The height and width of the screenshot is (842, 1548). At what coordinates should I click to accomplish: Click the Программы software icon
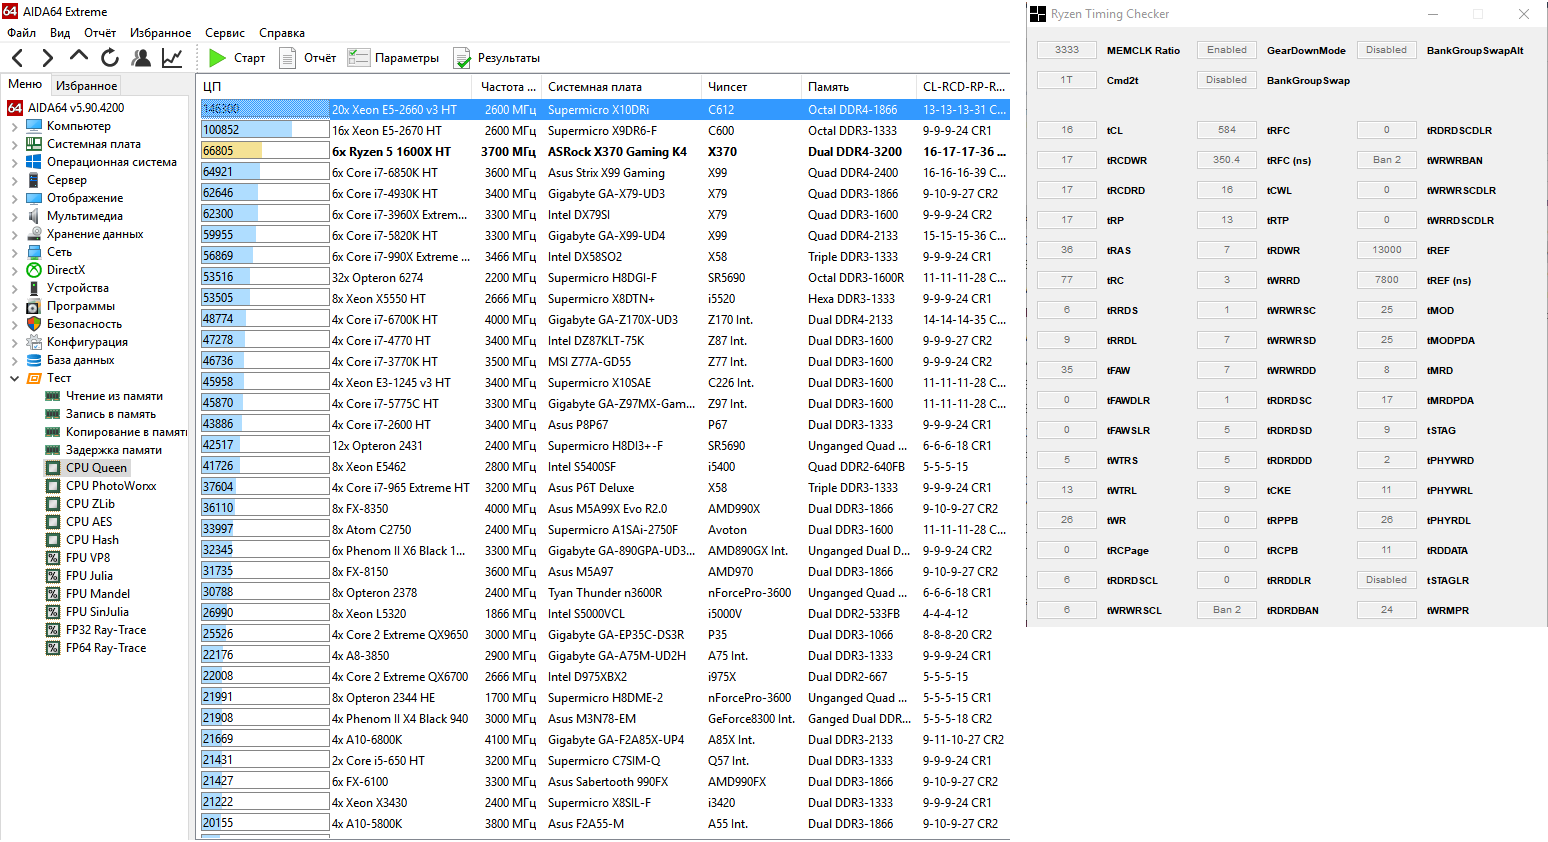[x=34, y=306]
